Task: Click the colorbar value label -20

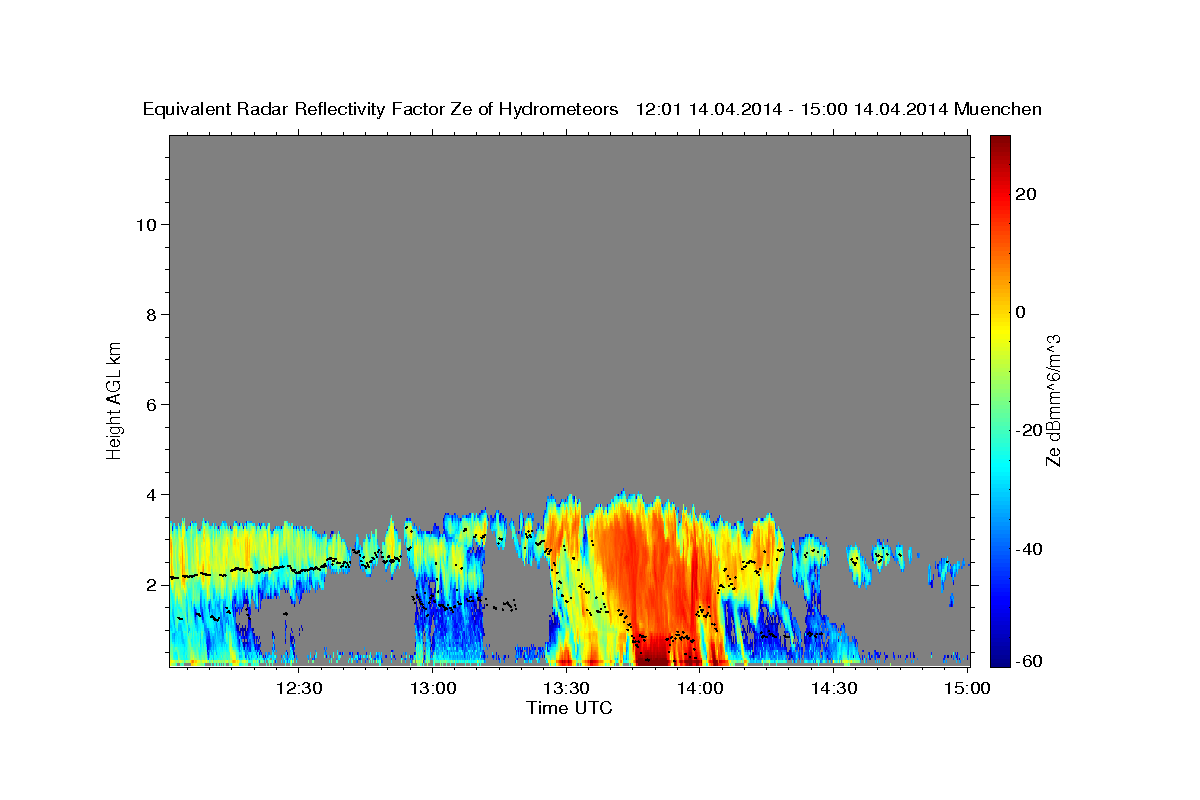Action: coord(1029,430)
